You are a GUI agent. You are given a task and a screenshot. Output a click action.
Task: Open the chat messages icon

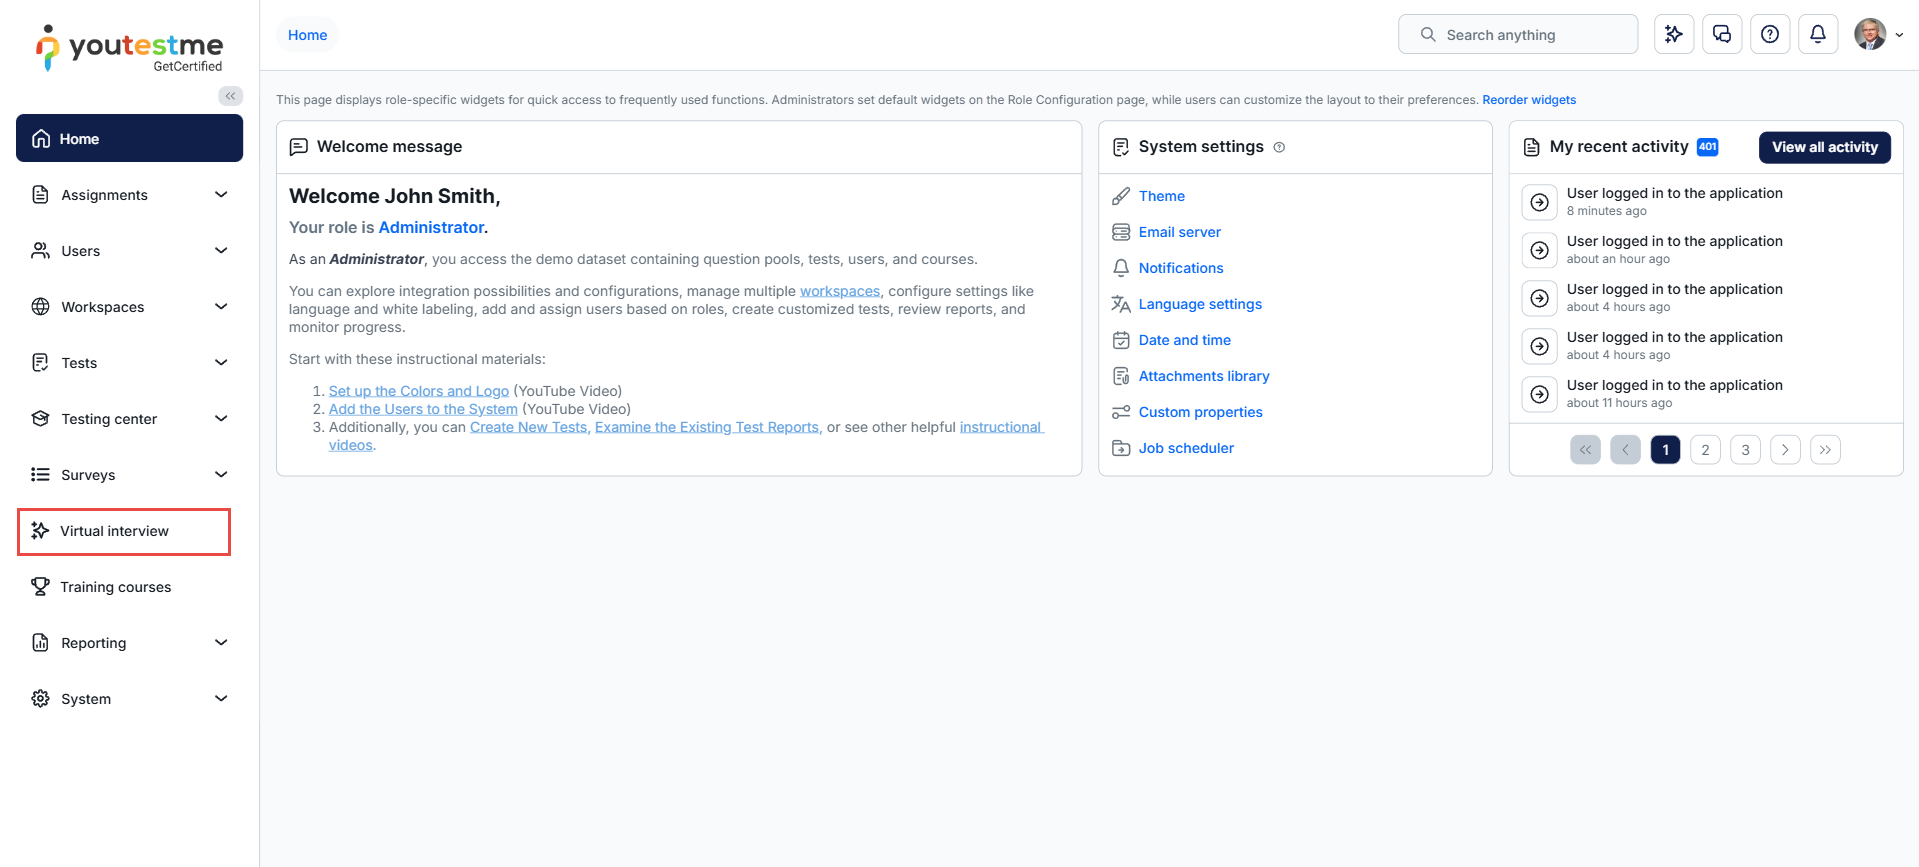[1721, 34]
